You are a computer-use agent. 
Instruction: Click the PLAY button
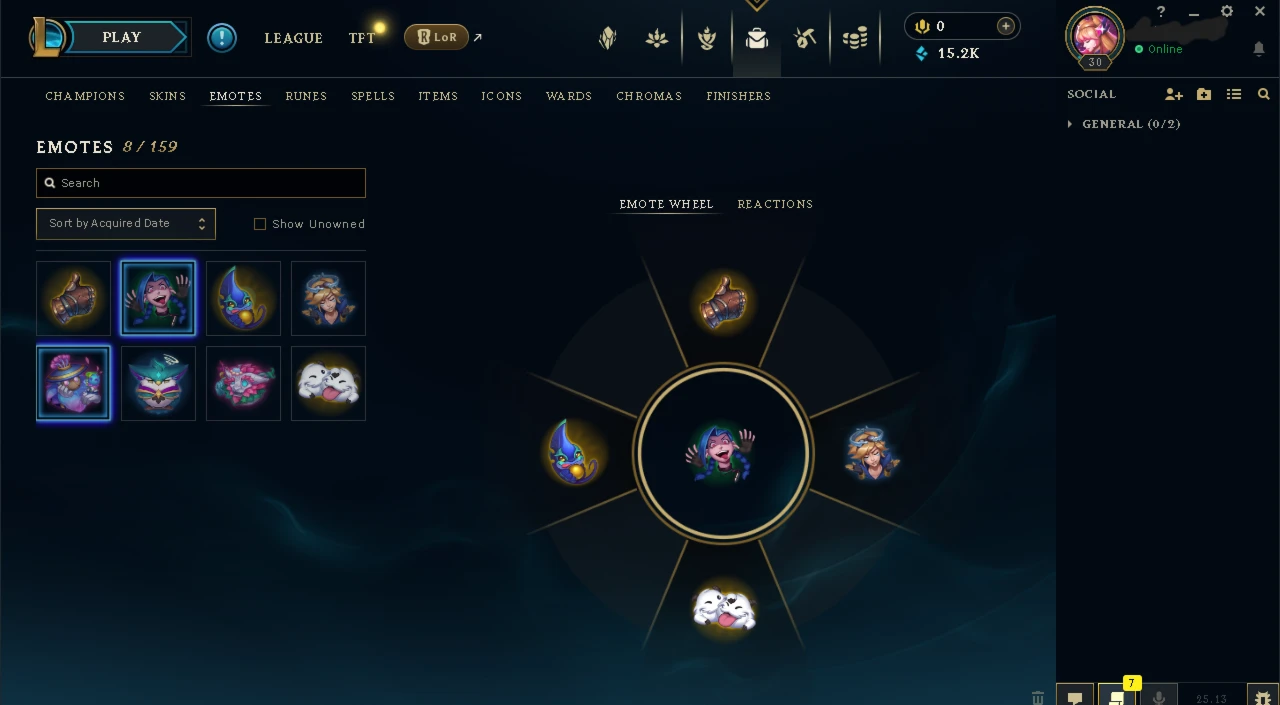[x=122, y=38]
